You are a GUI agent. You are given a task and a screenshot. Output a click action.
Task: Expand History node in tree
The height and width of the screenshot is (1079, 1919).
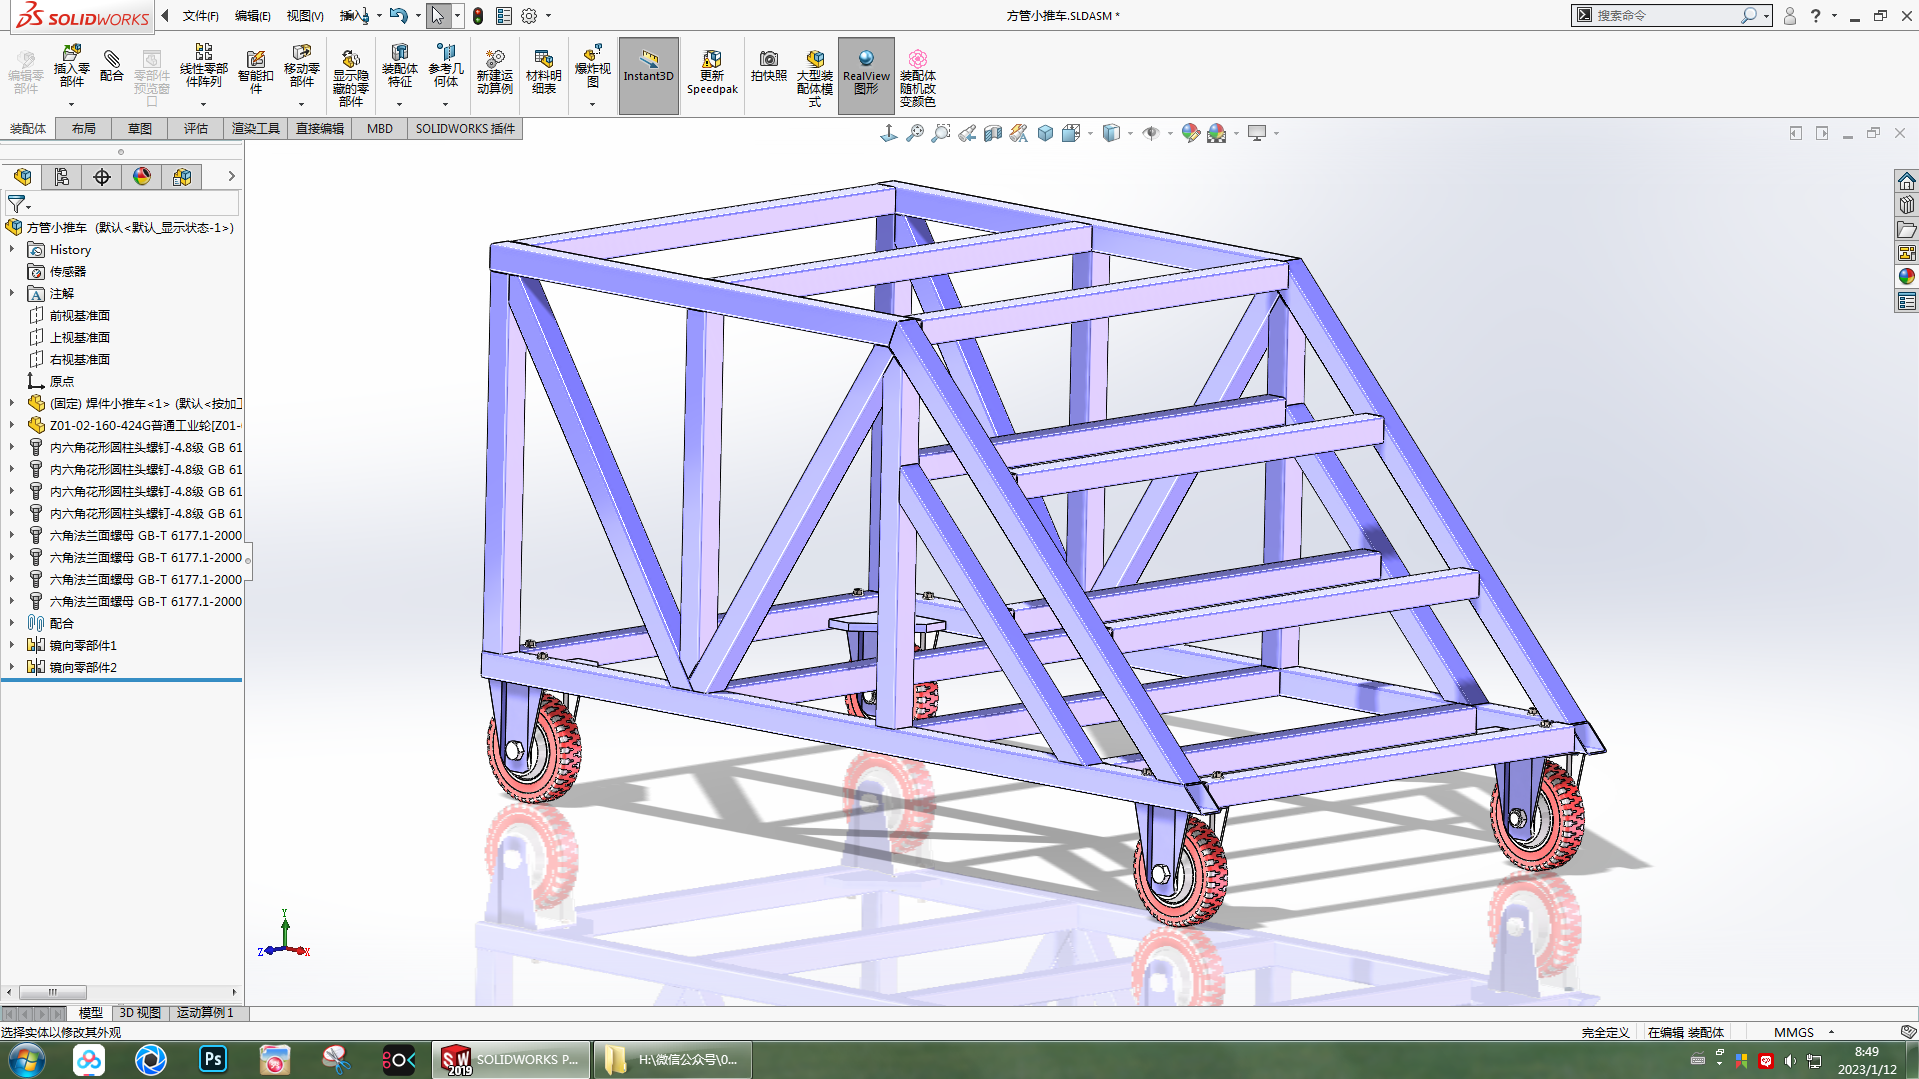pyautogui.click(x=12, y=250)
